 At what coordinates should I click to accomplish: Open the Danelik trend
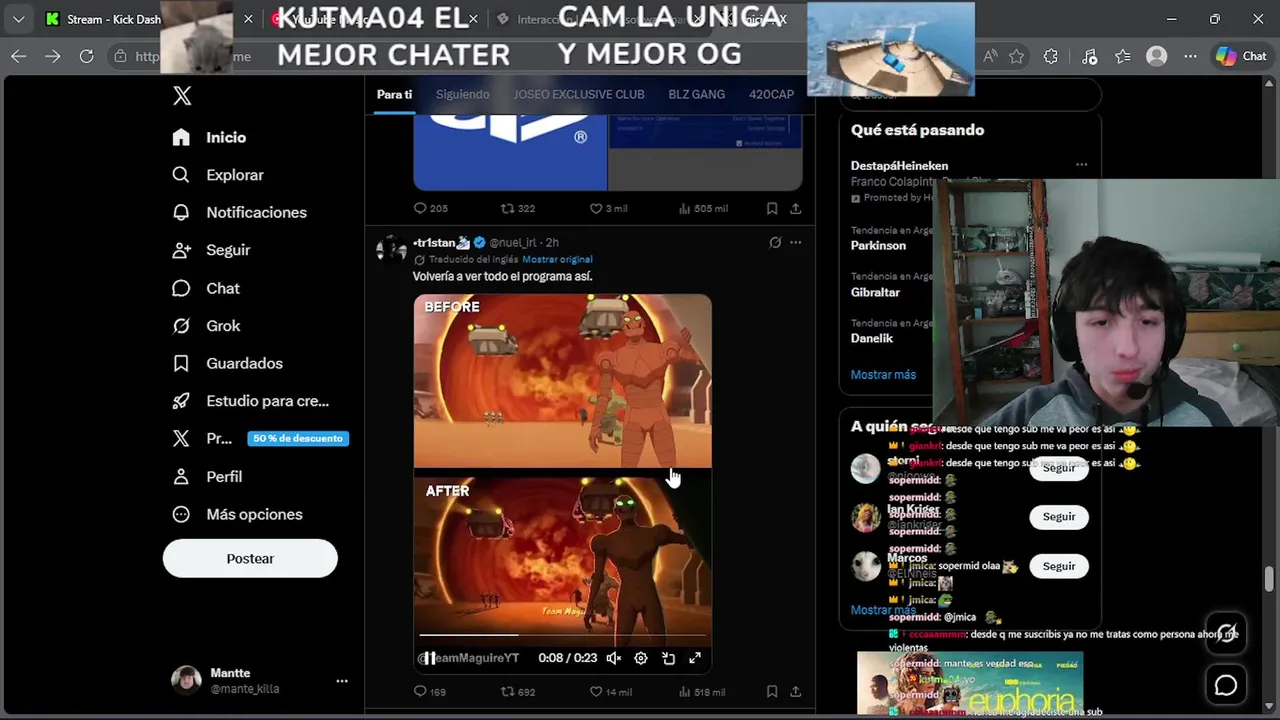[x=872, y=338]
